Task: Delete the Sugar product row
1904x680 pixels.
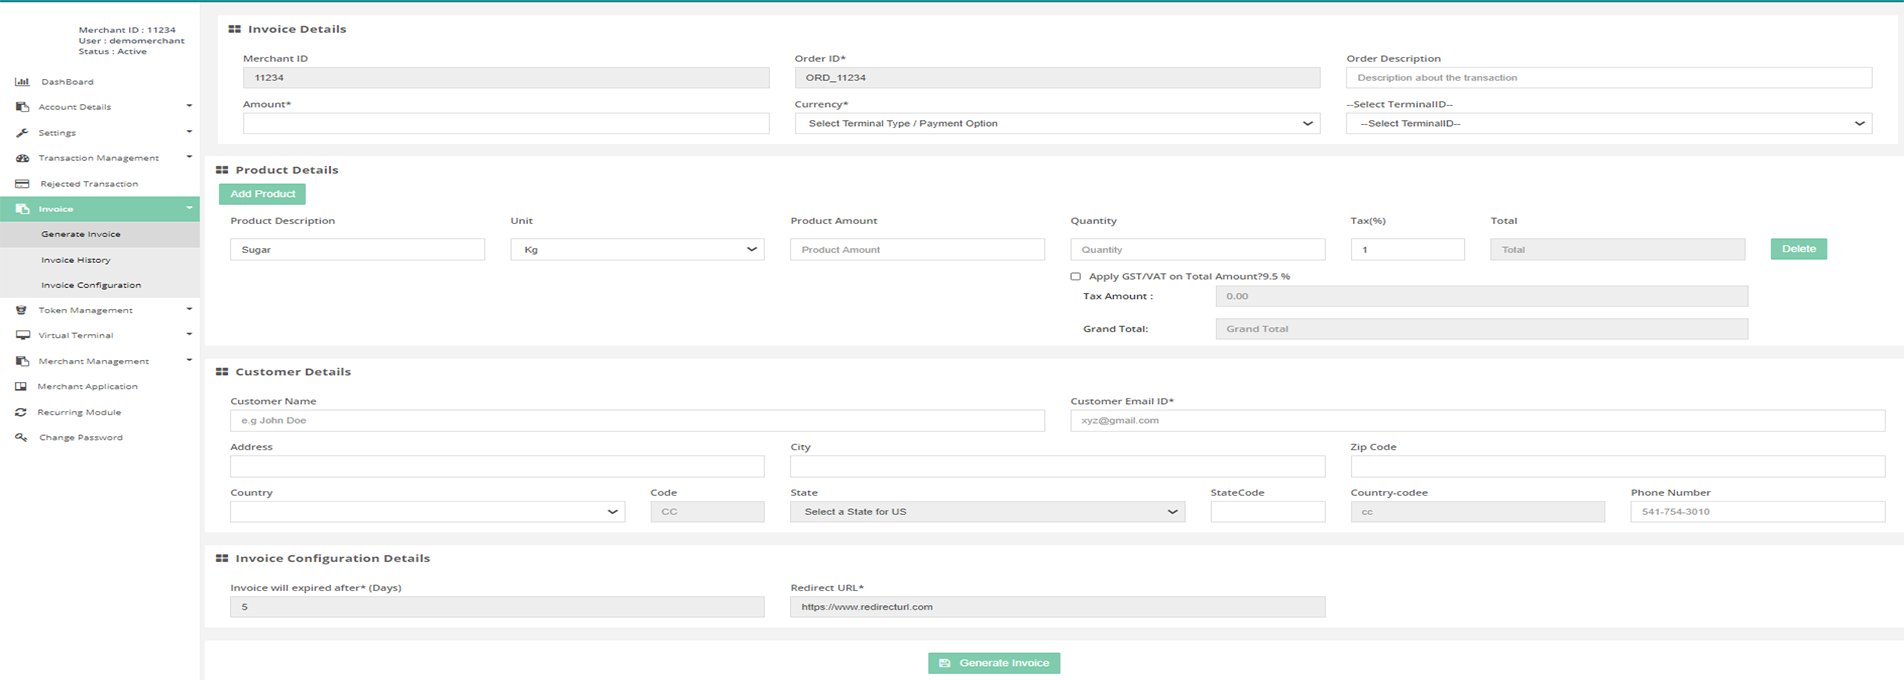Action: [x=1798, y=249]
